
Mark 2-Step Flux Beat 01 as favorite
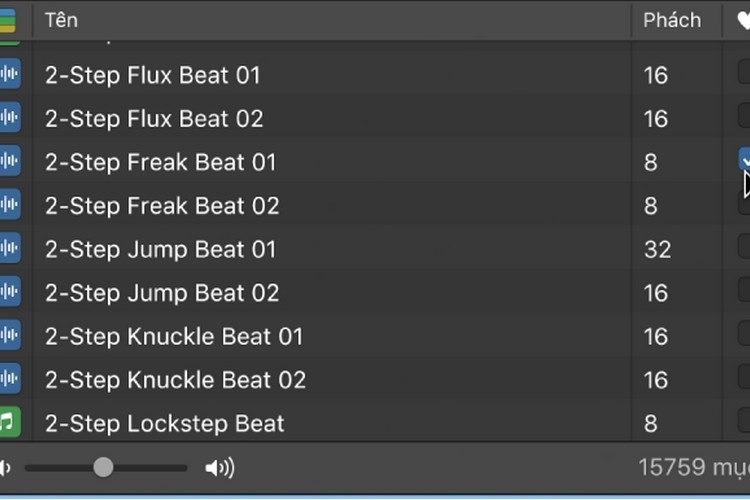(x=745, y=73)
